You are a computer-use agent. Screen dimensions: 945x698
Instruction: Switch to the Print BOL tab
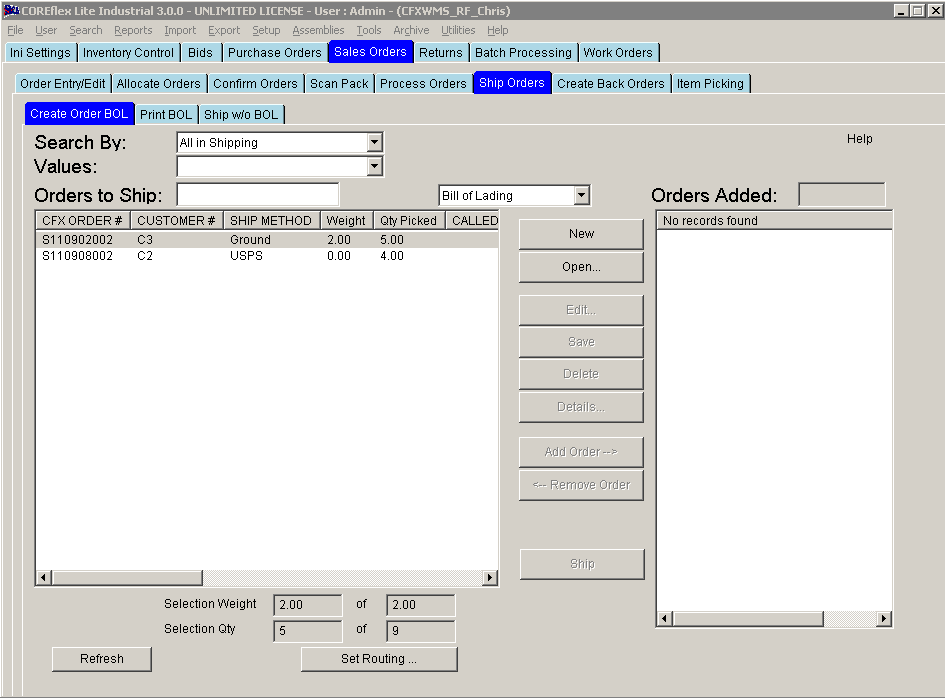pos(166,115)
